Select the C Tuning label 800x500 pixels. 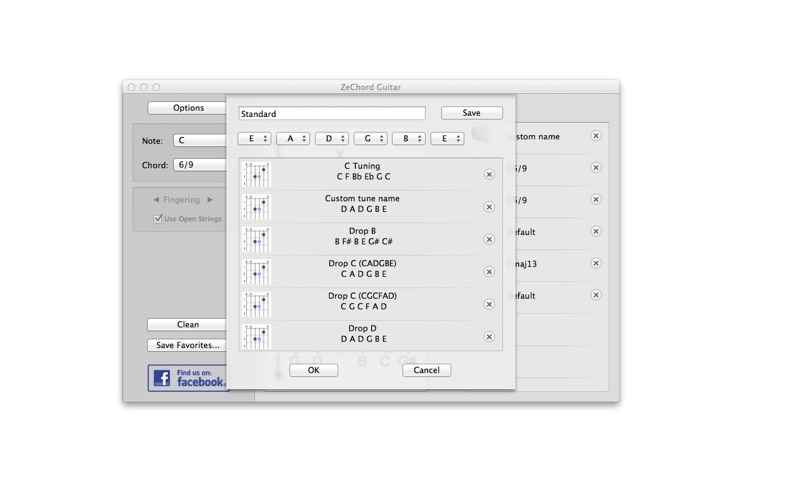click(x=362, y=166)
